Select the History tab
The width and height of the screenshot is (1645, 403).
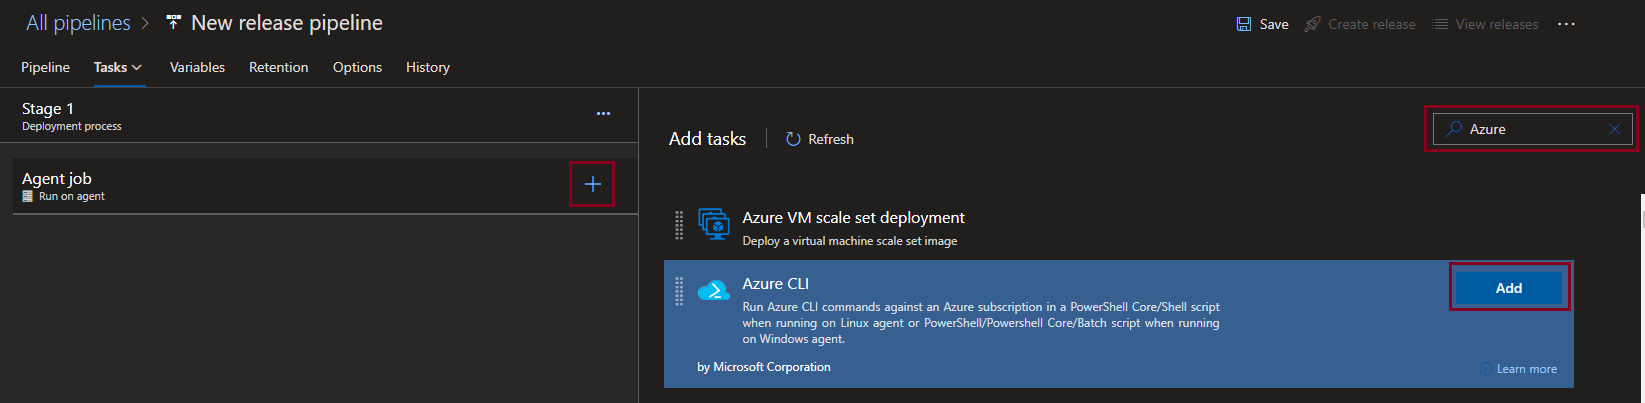point(427,67)
